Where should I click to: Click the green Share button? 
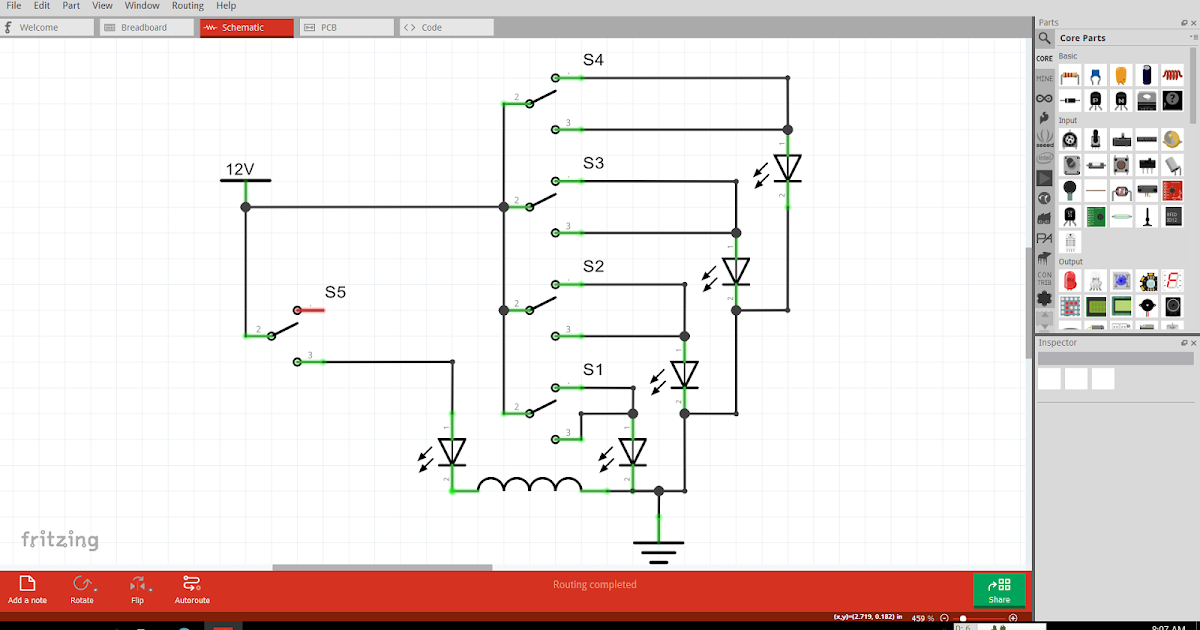tap(999, 590)
